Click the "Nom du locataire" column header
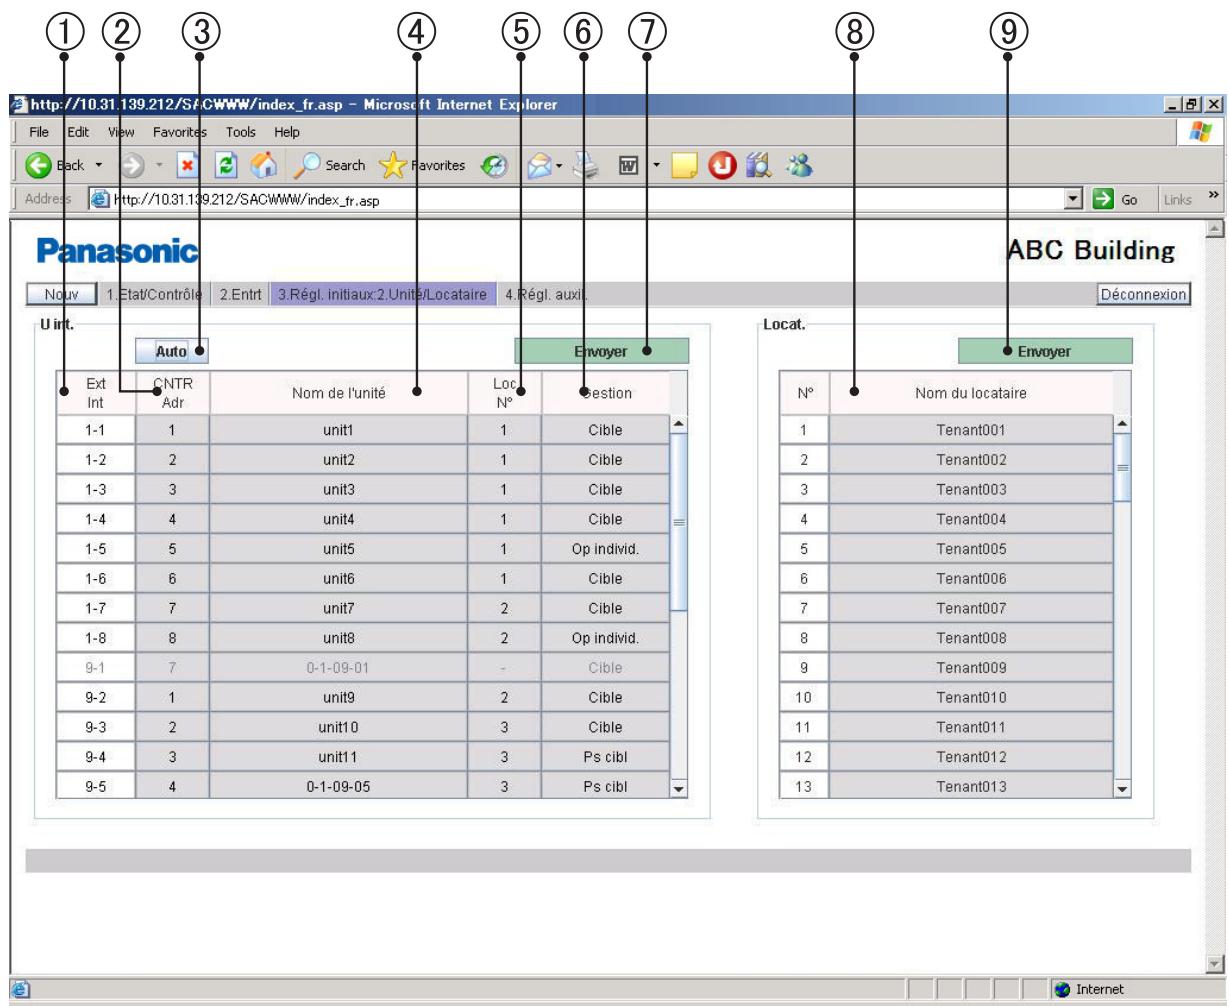This screenshot has height=1006, width=1229. [971, 393]
